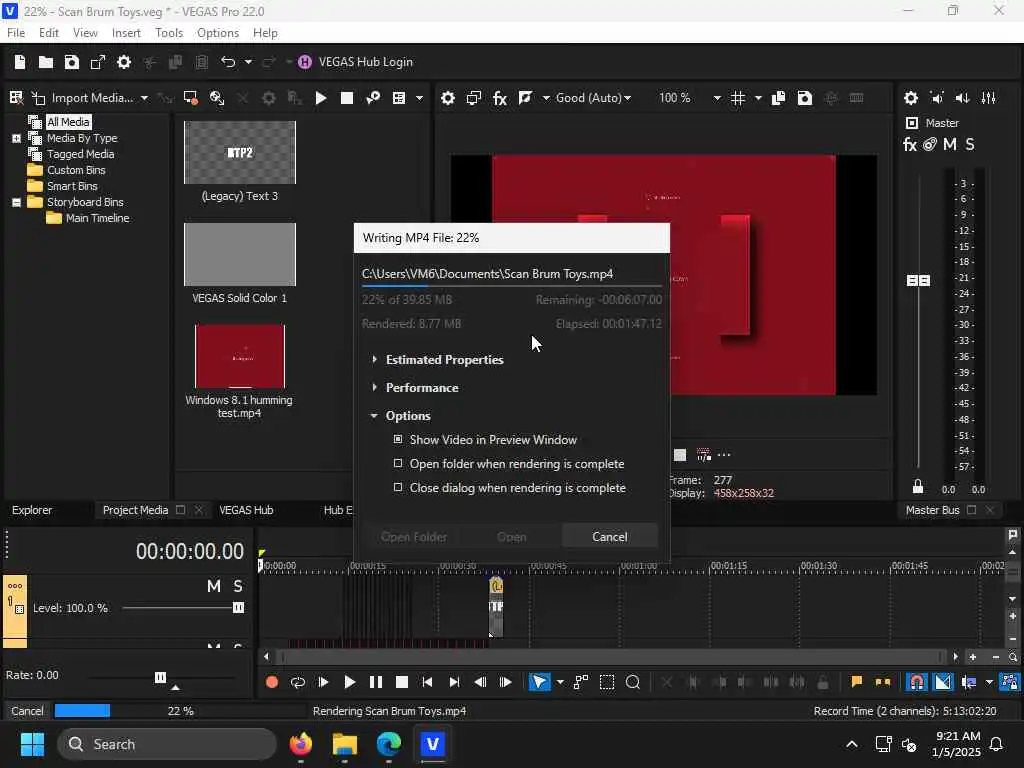The height and width of the screenshot is (768, 1024).
Task: Click the track Level slider handle
Action: click(238, 608)
